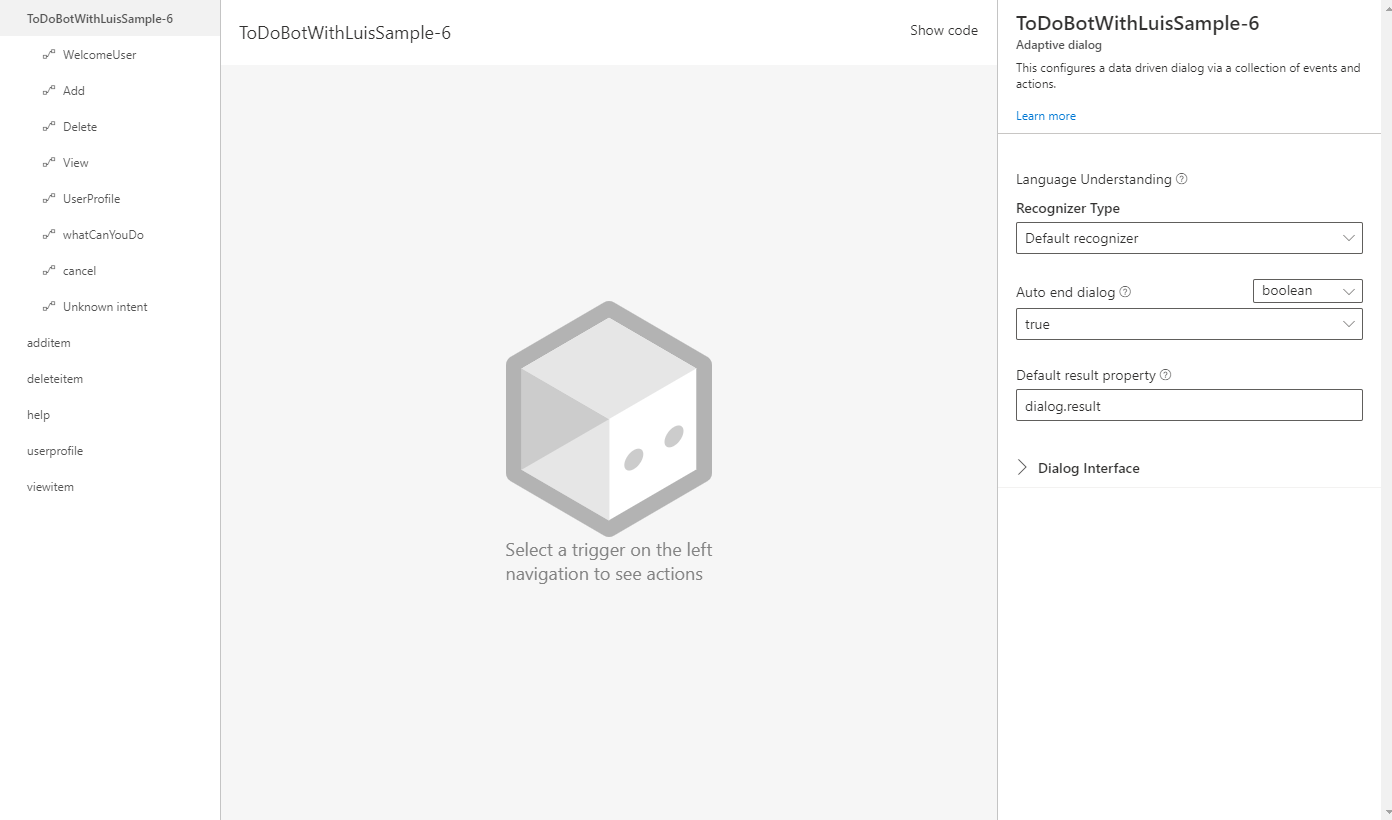Click the trigger icon beside Unknown intent
Screen dimensions: 1392x820
(49, 307)
